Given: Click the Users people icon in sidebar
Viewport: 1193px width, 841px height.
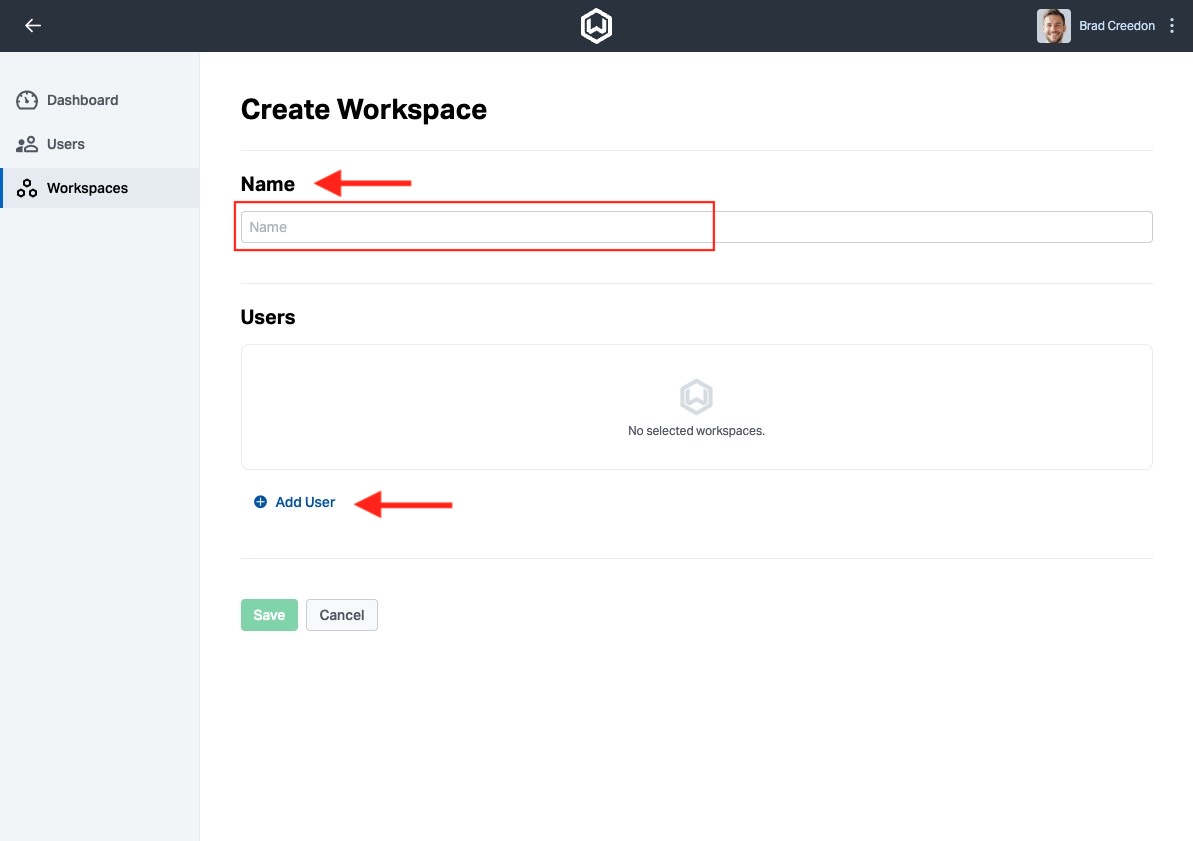Looking at the screenshot, I should click(26, 144).
